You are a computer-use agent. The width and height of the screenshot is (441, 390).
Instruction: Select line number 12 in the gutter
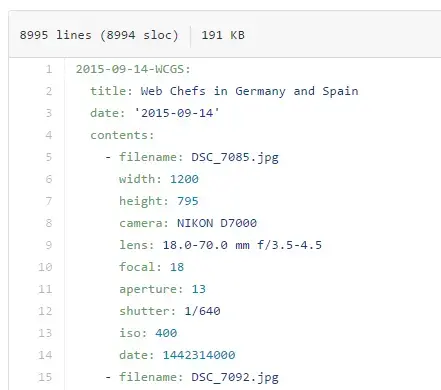tap(45, 311)
